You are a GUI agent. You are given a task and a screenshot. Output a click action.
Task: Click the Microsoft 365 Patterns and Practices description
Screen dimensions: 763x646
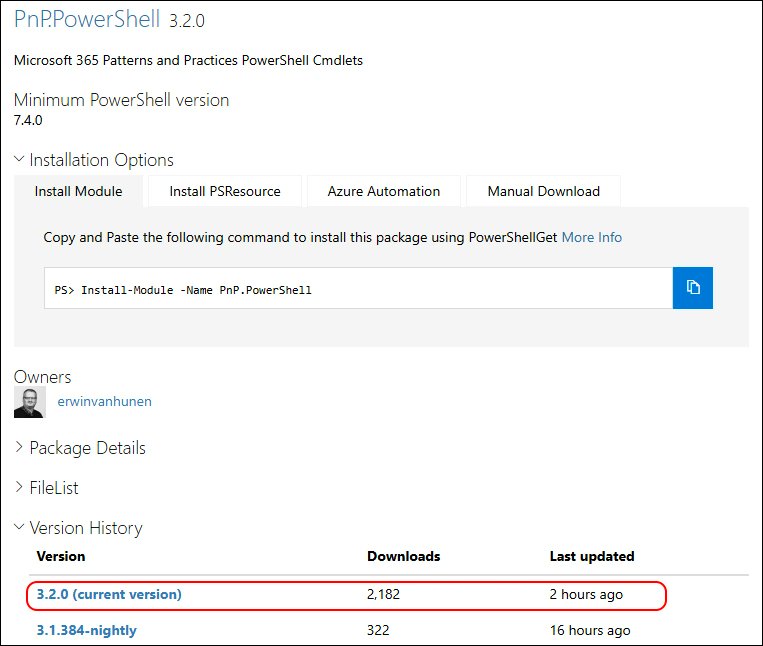(x=188, y=60)
